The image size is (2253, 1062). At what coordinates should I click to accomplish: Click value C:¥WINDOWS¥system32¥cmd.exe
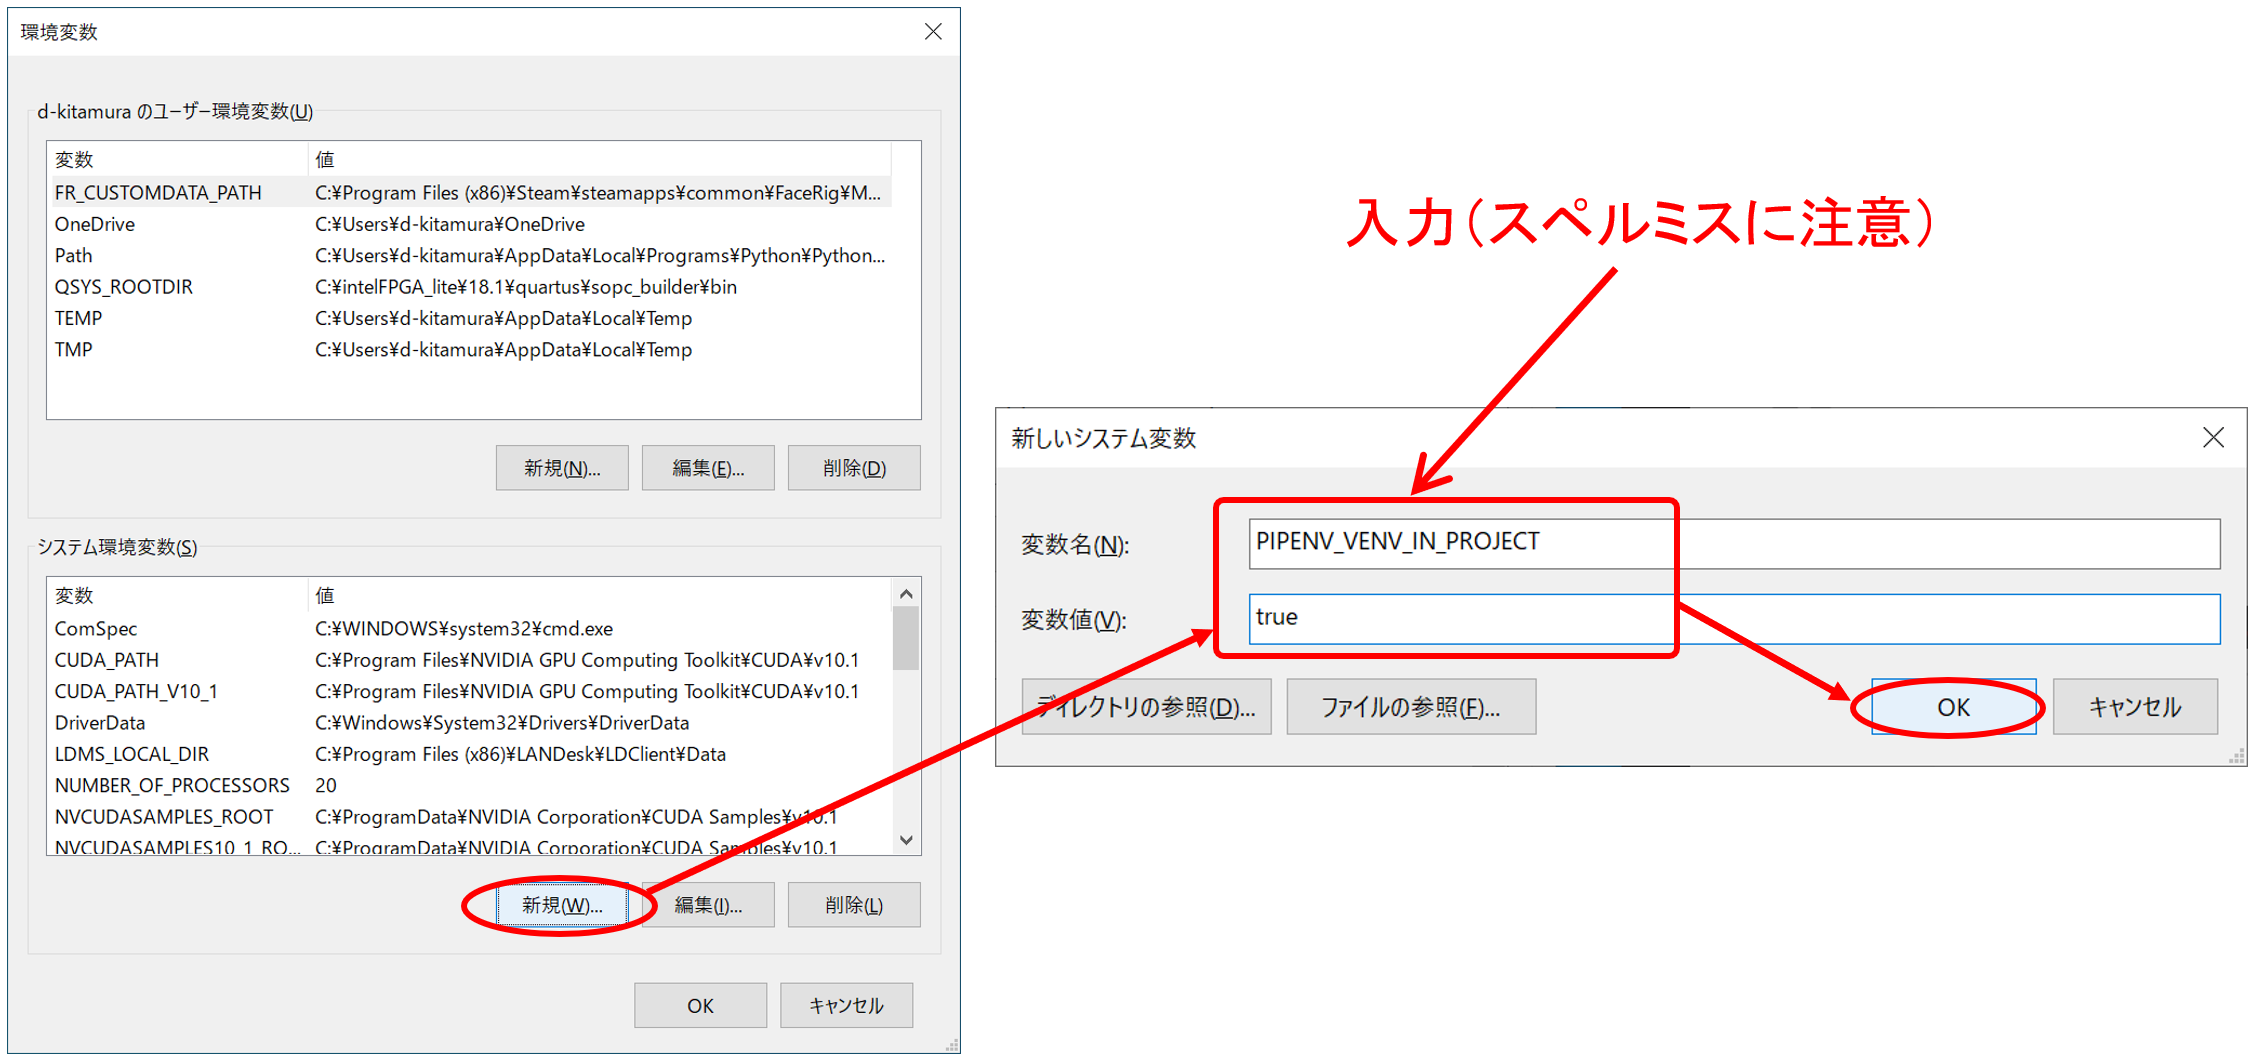coord(464,629)
